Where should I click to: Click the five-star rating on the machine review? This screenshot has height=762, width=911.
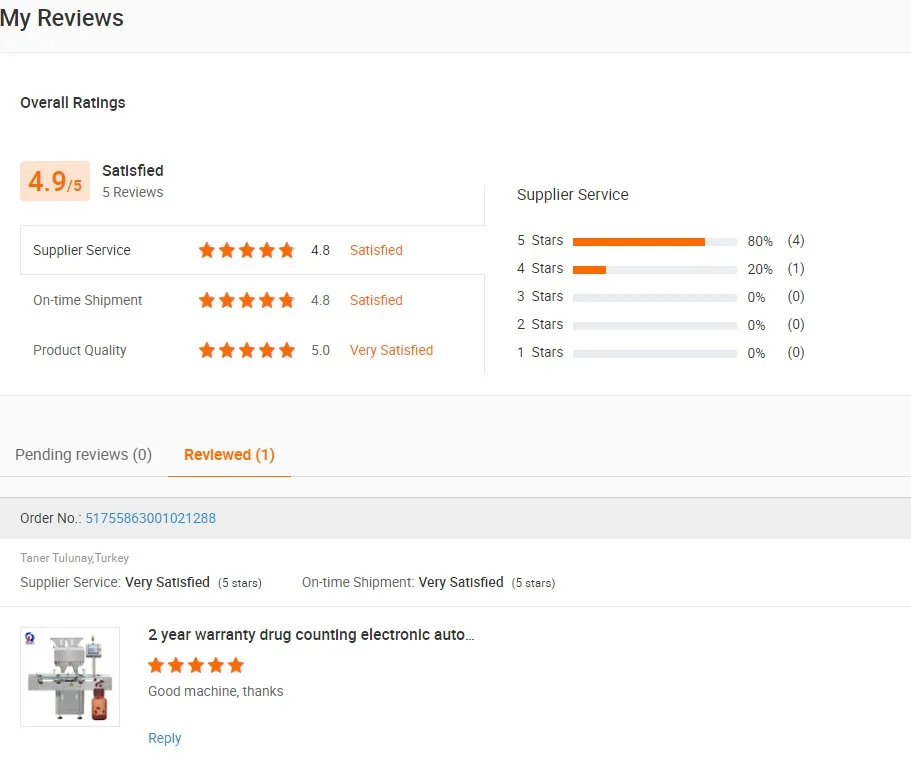click(196, 665)
